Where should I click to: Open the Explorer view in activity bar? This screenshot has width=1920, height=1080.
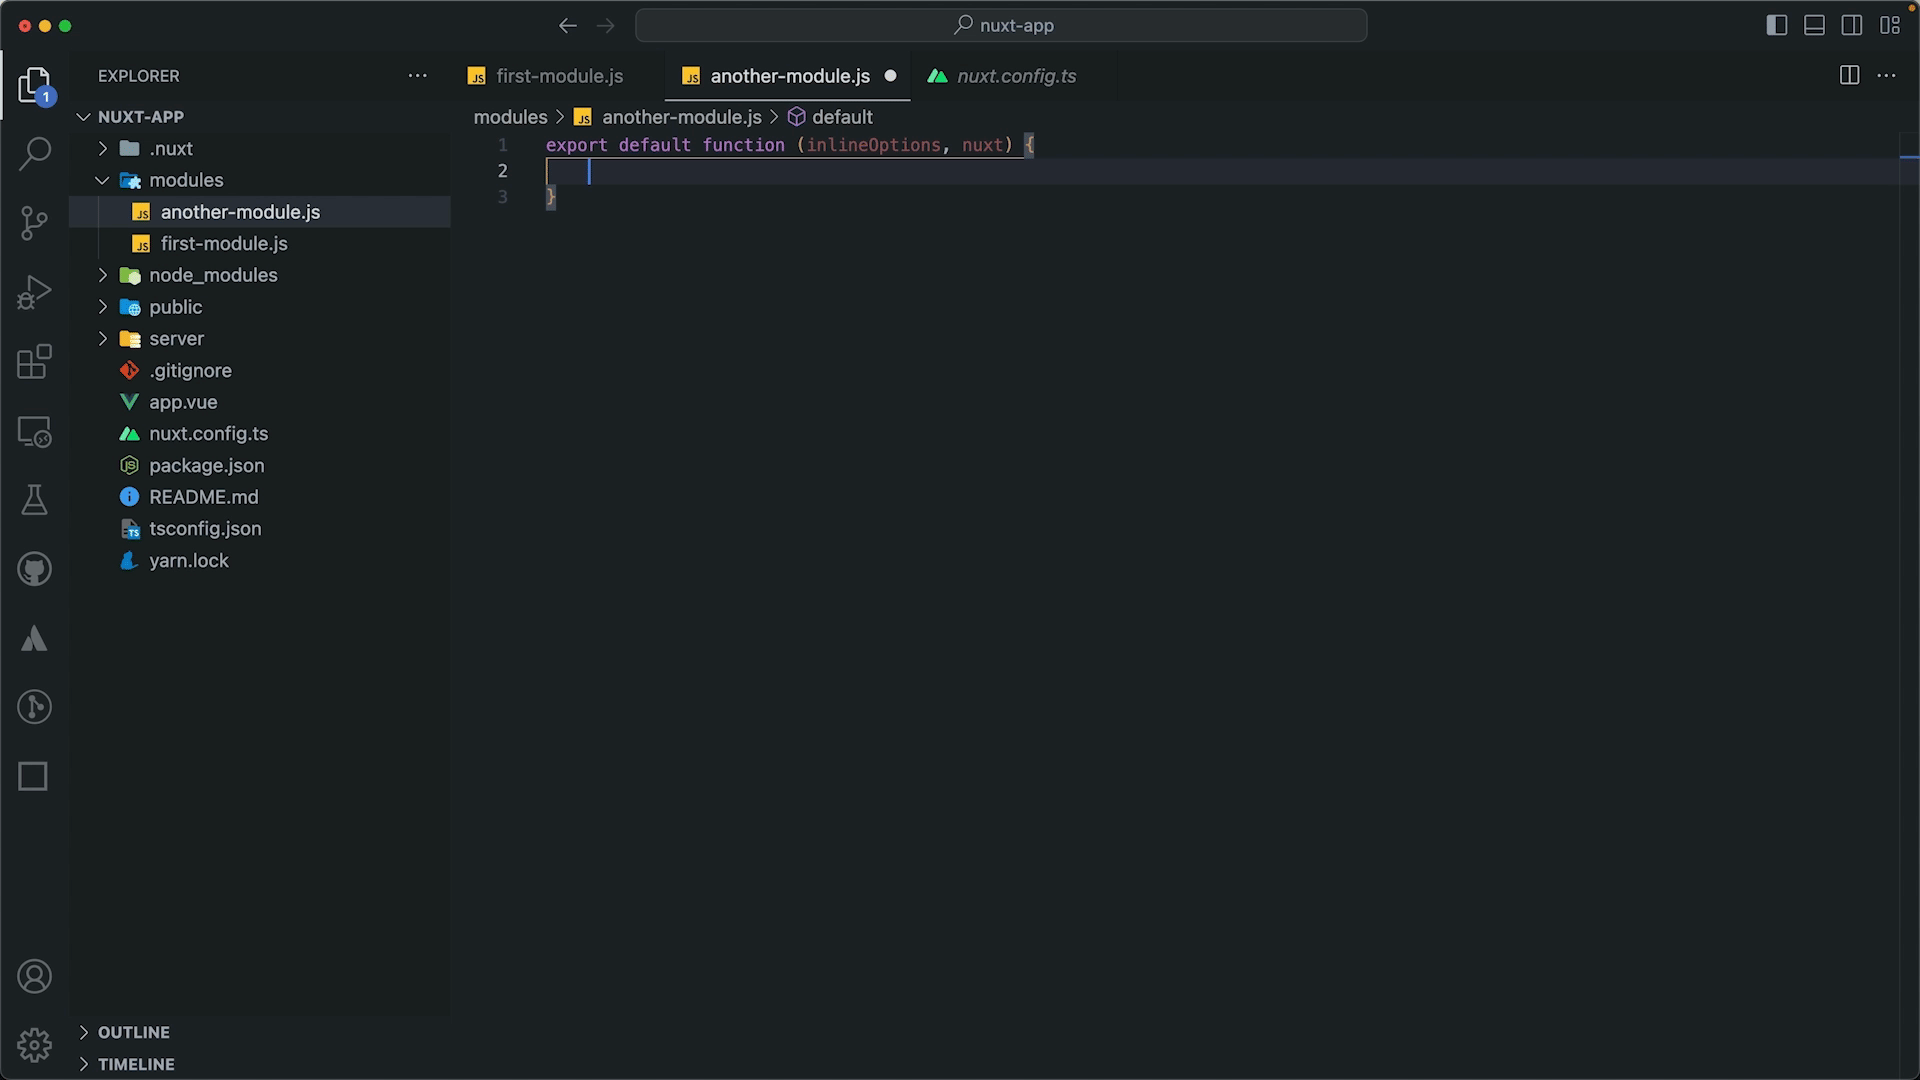pos(34,85)
